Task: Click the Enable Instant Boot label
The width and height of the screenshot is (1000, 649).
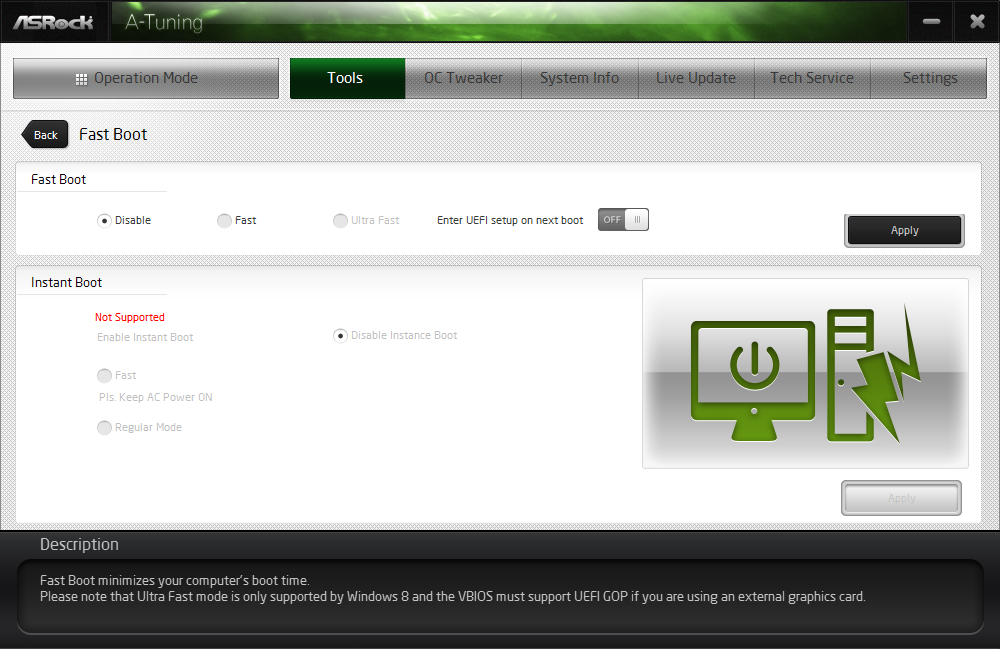Action: click(x=145, y=337)
